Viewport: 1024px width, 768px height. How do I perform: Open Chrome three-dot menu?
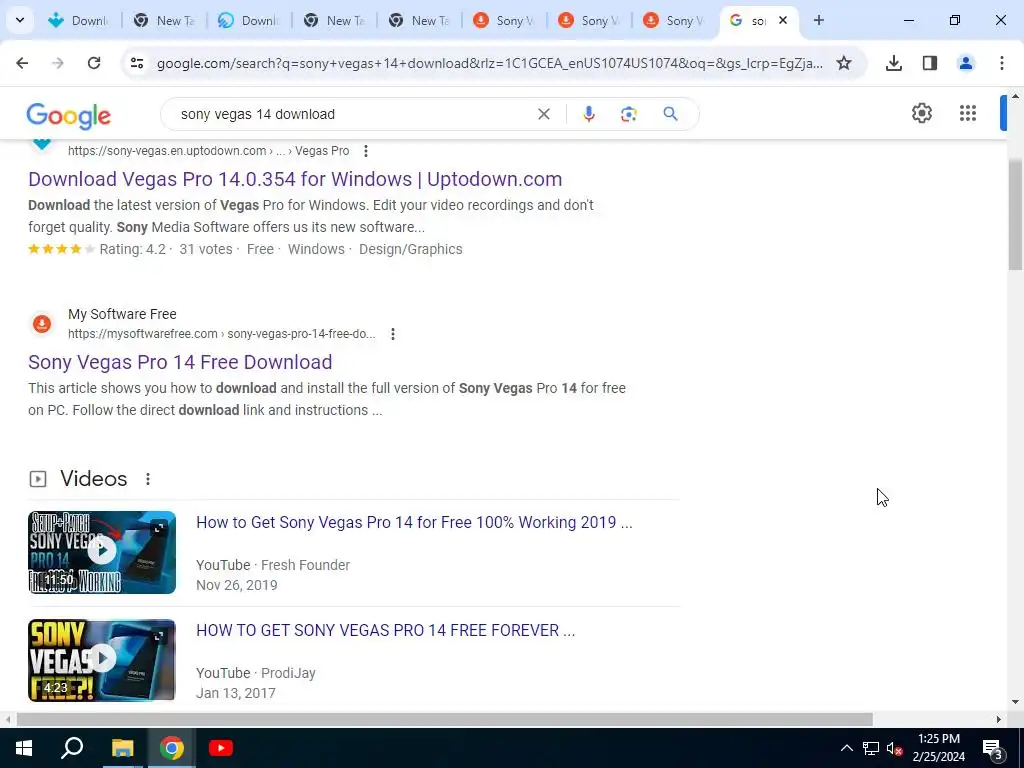pyautogui.click(x=1002, y=63)
